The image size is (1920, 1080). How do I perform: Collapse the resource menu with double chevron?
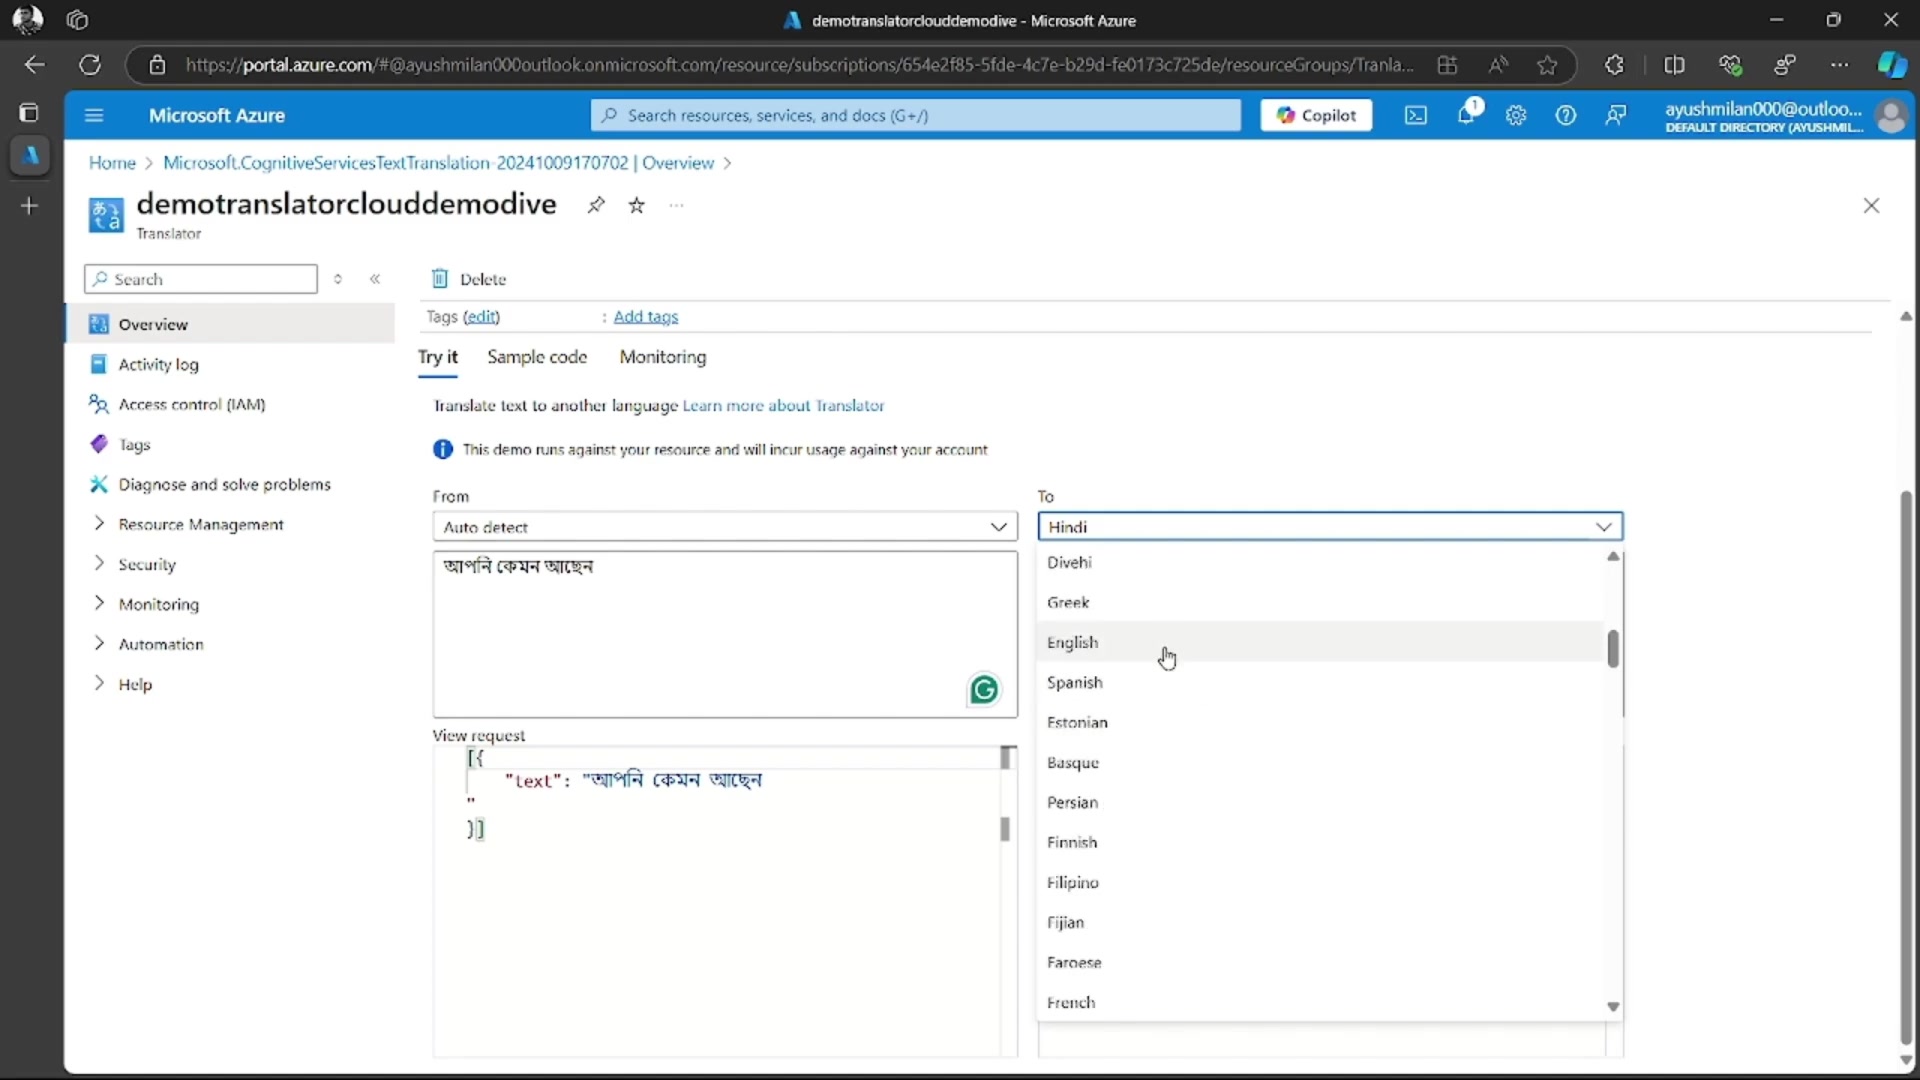376,279
